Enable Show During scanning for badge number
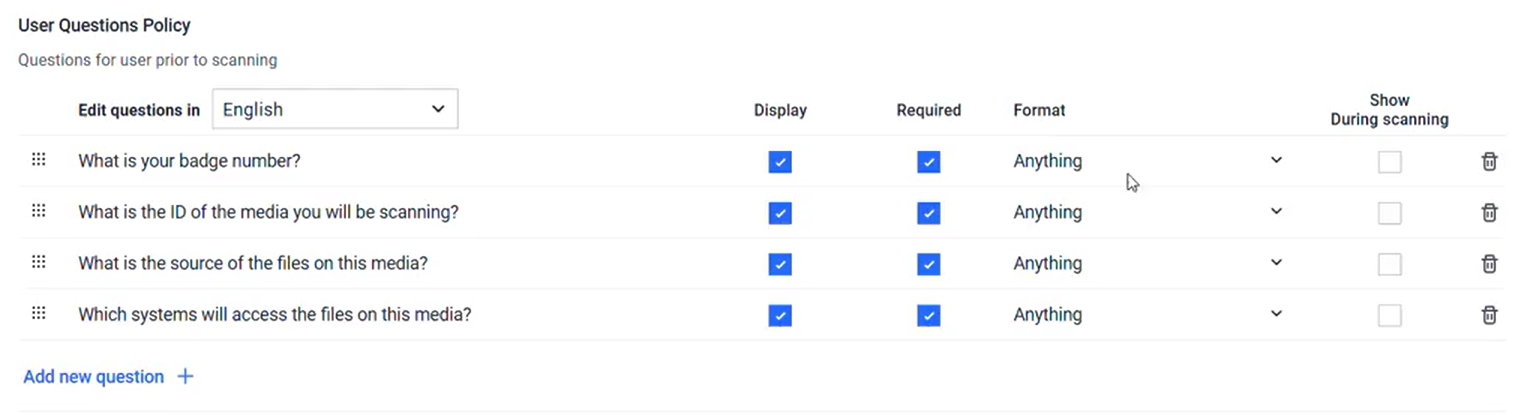Image resolution: width=1527 pixels, height=415 pixels. click(x=1389, y=161)
